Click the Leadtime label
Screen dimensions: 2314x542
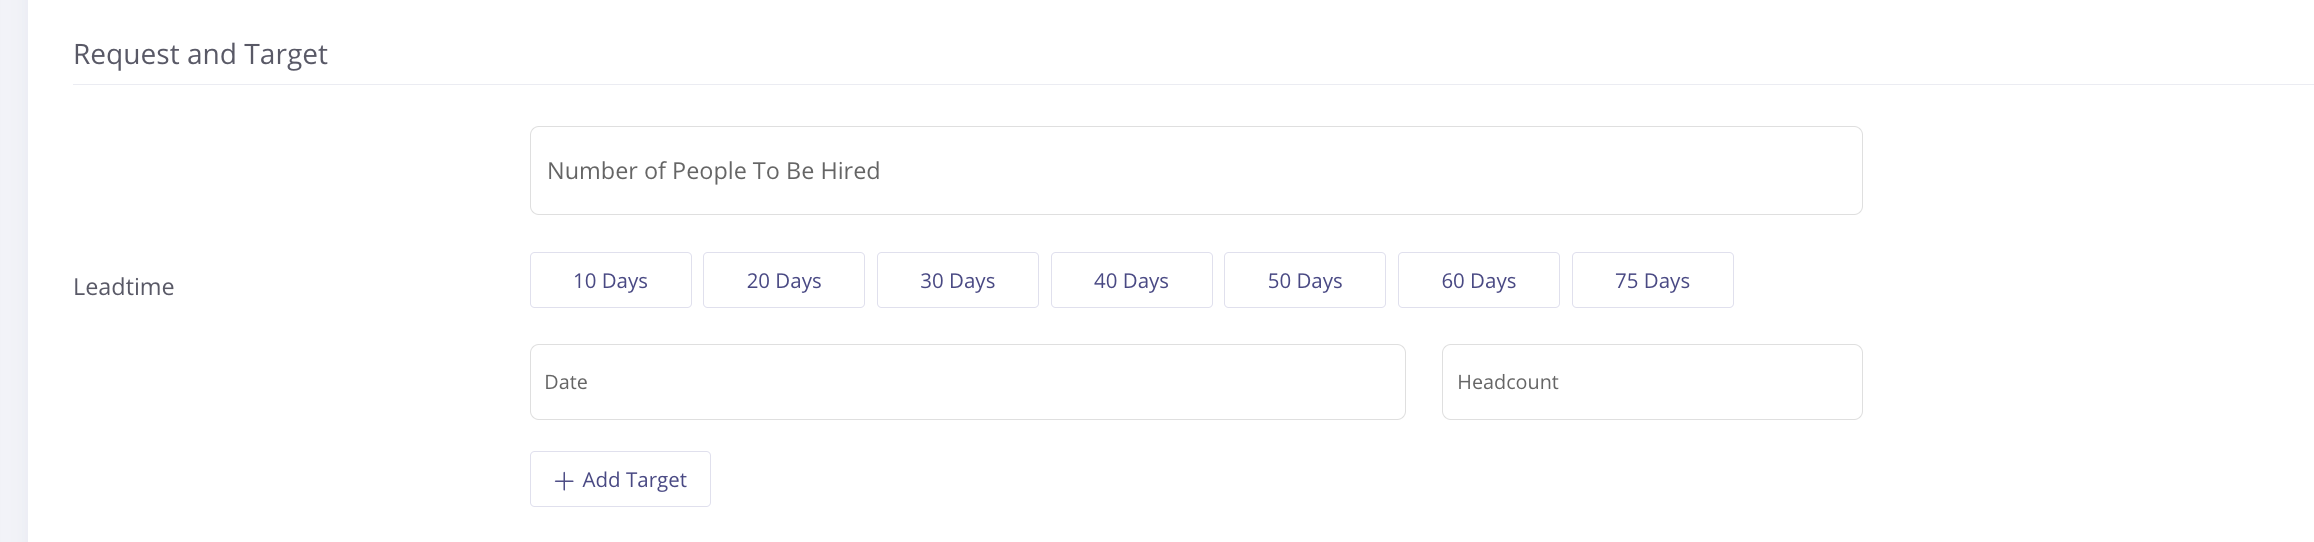[x=124, y=287]
